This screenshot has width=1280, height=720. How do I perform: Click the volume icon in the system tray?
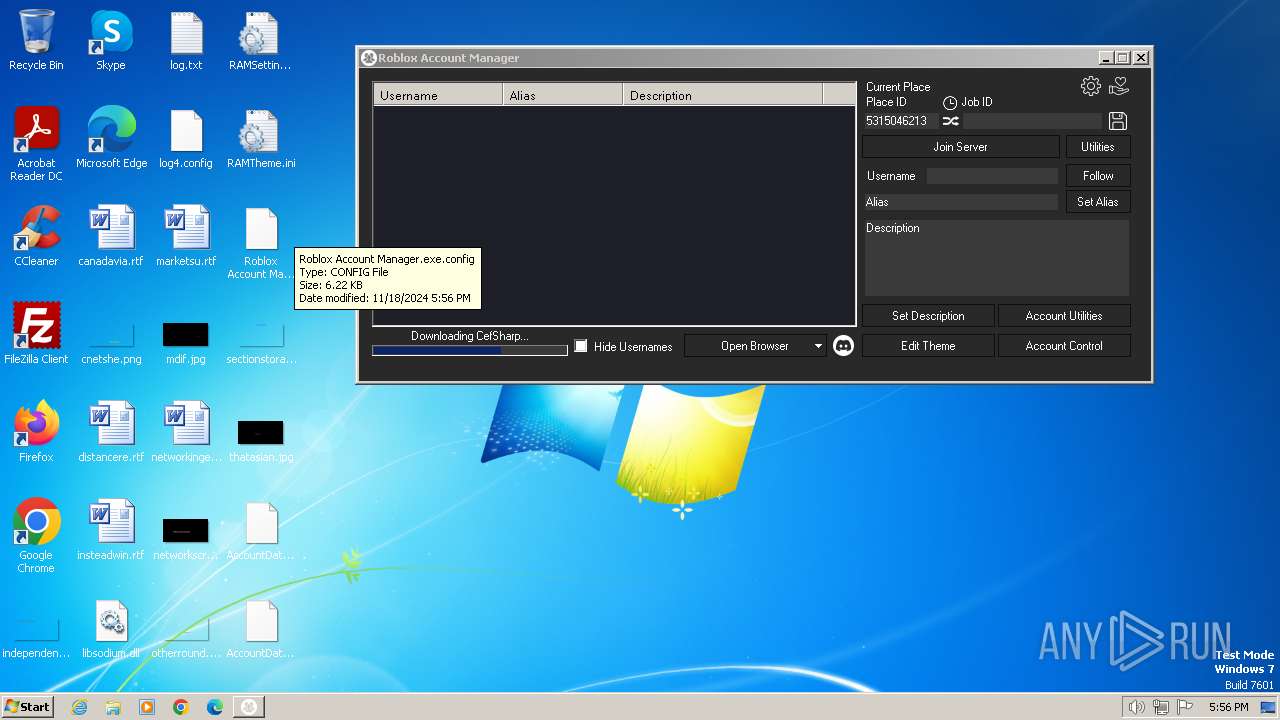(x=1136, y=707)
